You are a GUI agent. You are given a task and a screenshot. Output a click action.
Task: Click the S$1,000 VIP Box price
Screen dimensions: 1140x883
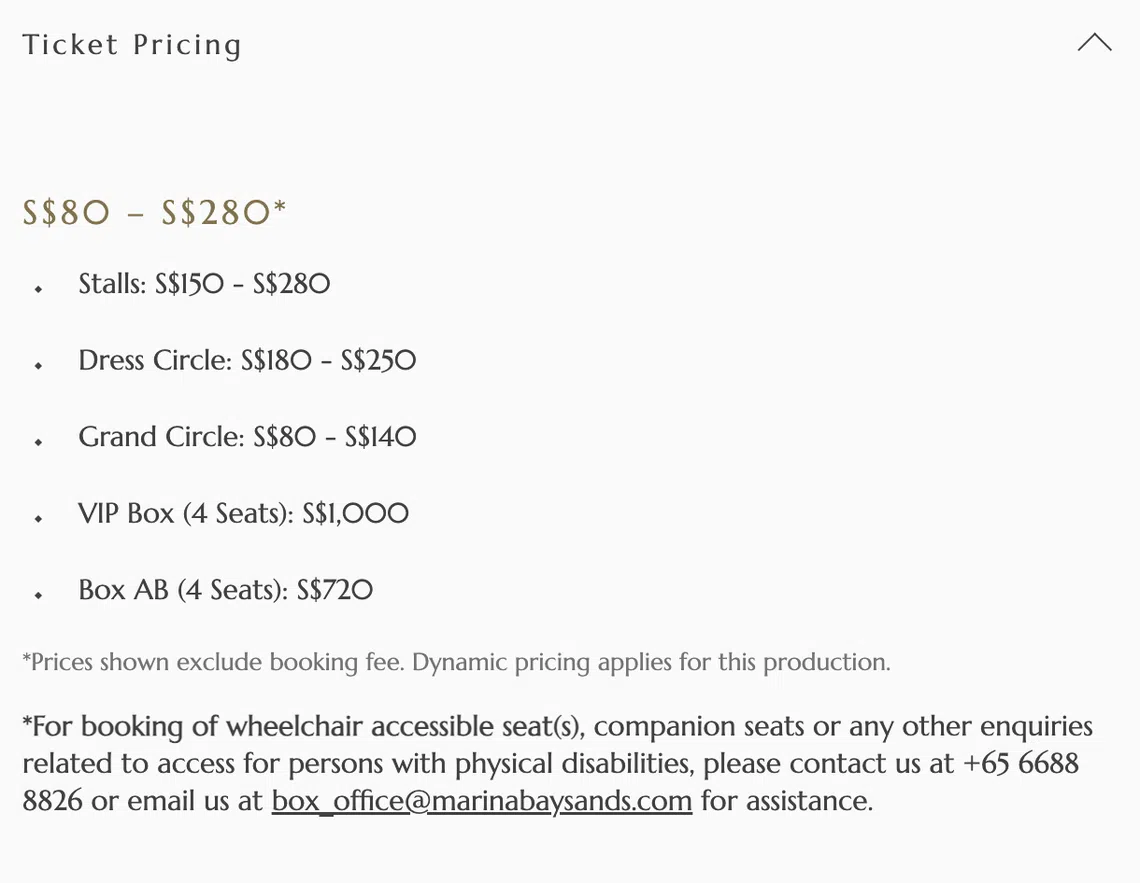coord(355,514)
